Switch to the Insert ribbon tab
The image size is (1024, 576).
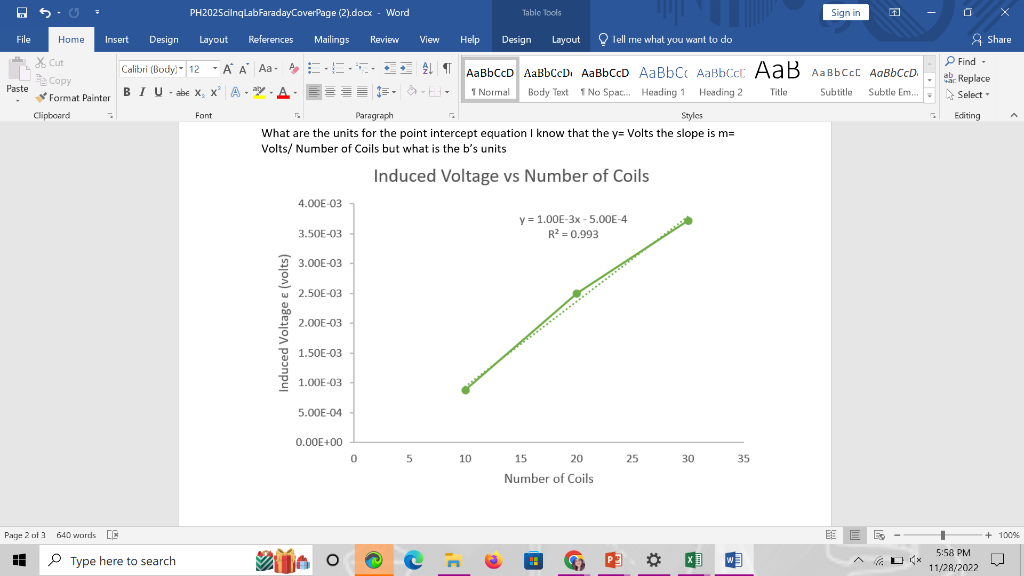point(116,40)
